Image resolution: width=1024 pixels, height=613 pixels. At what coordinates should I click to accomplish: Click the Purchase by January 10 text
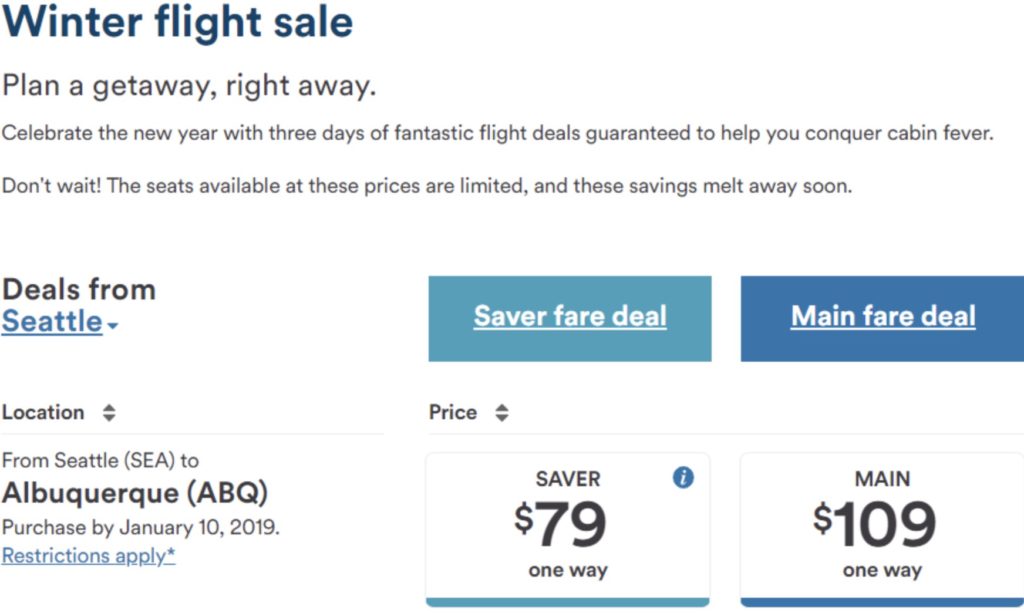click(x=140, y=527)
